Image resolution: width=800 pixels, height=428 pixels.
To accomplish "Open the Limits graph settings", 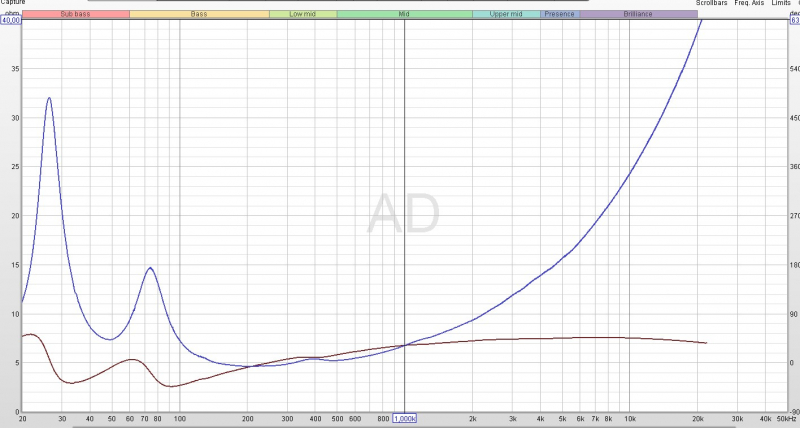I will [x=781, y=3].
